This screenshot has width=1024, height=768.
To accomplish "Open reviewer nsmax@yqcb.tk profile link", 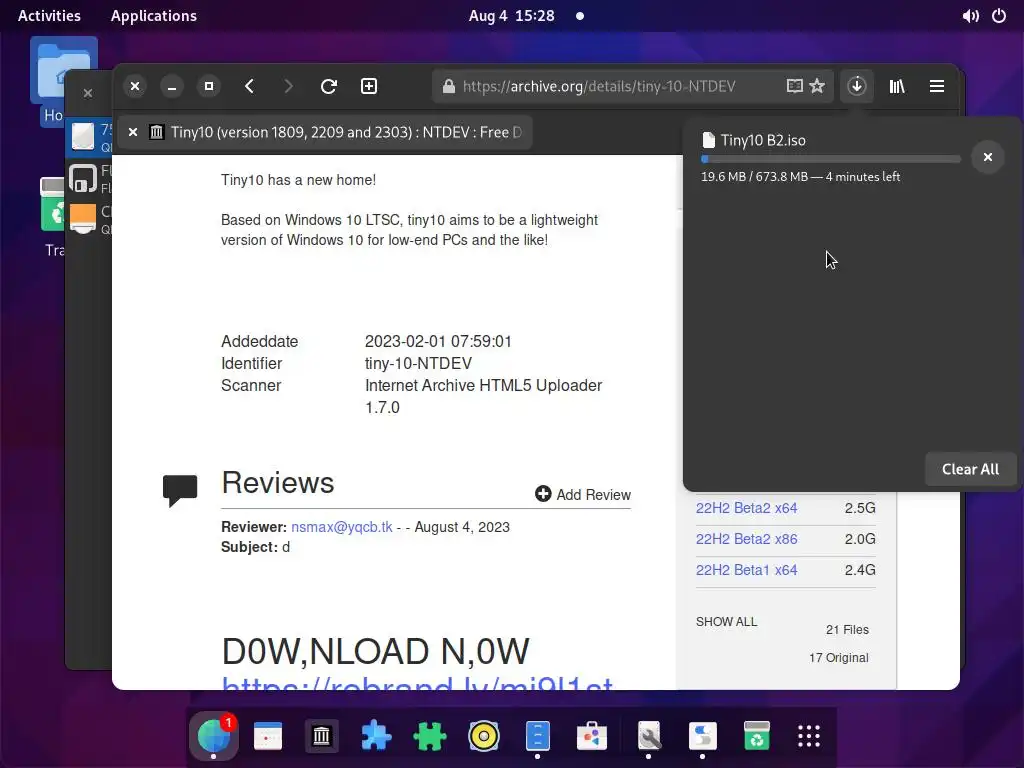I will [x=342, y=527].
